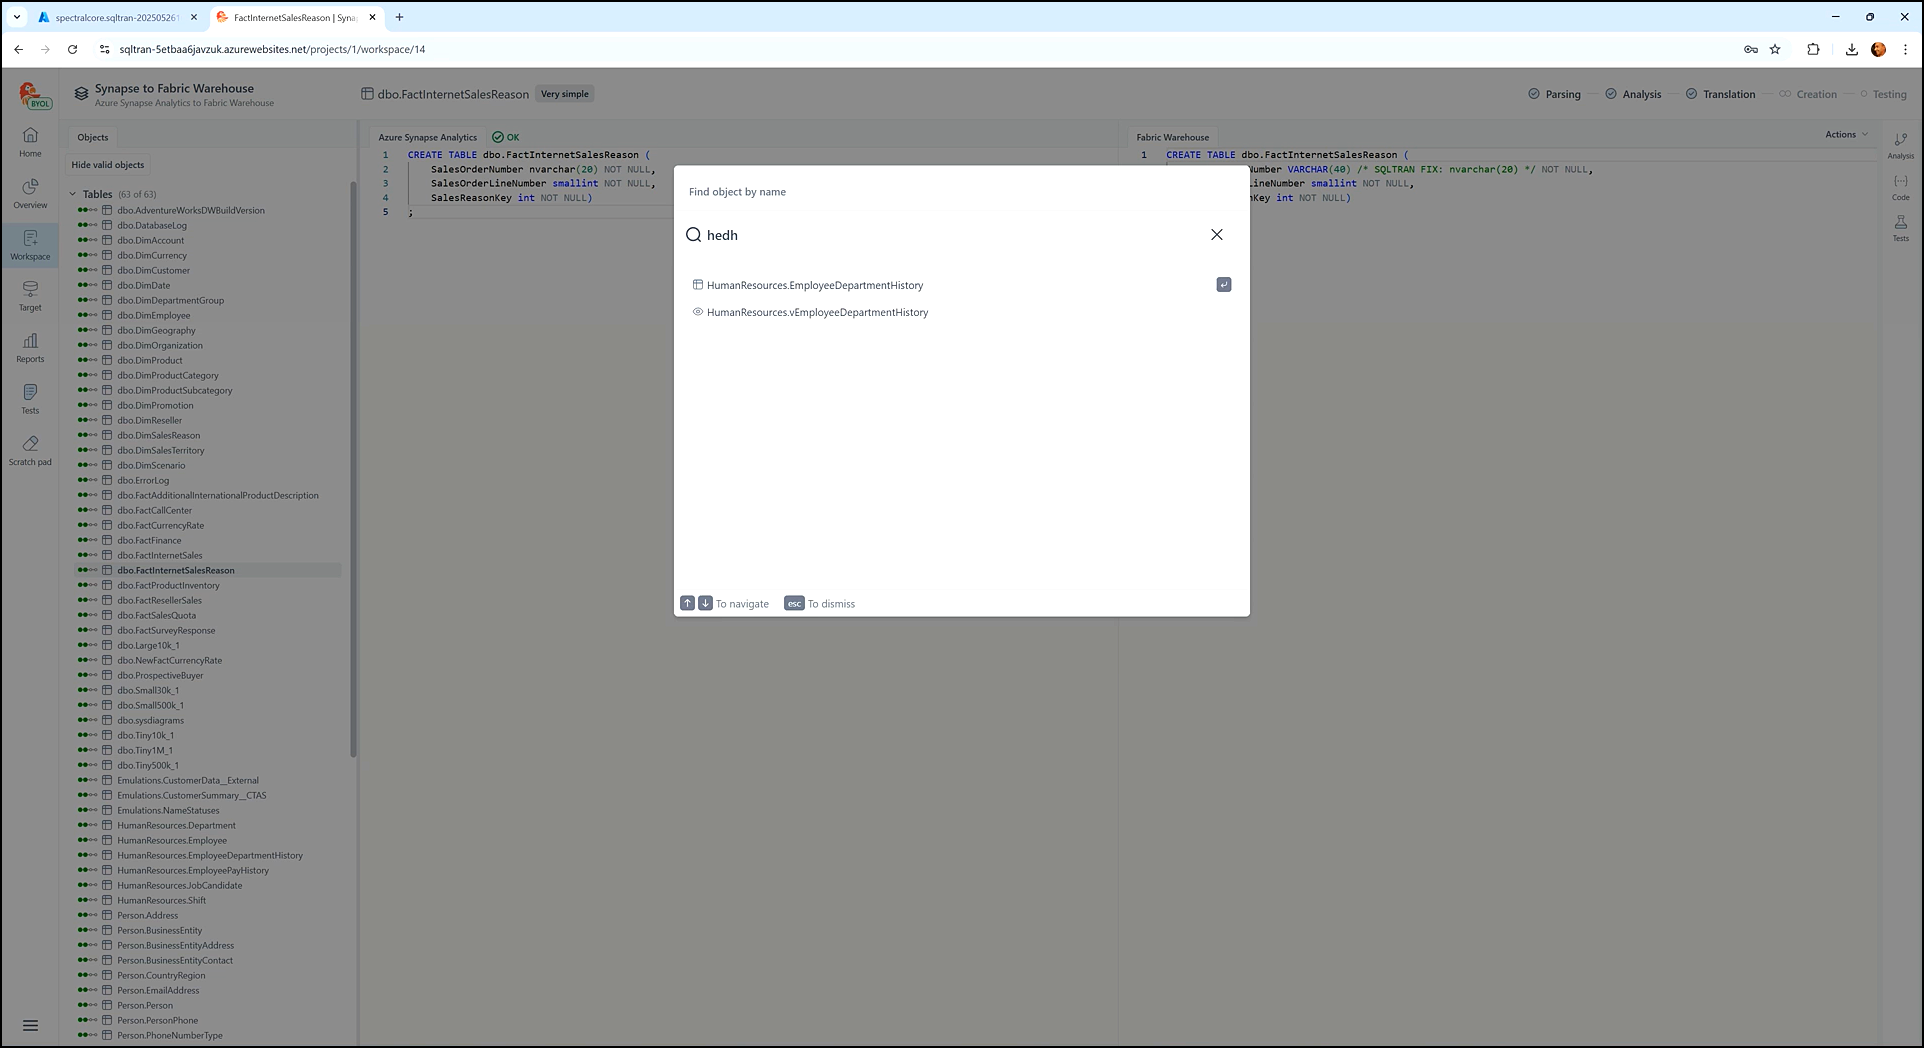This screenshot has width=1924, height=1048.
Task: Toggle the hamburger menu at bottom left
Action: click(x=30, y=1025)
